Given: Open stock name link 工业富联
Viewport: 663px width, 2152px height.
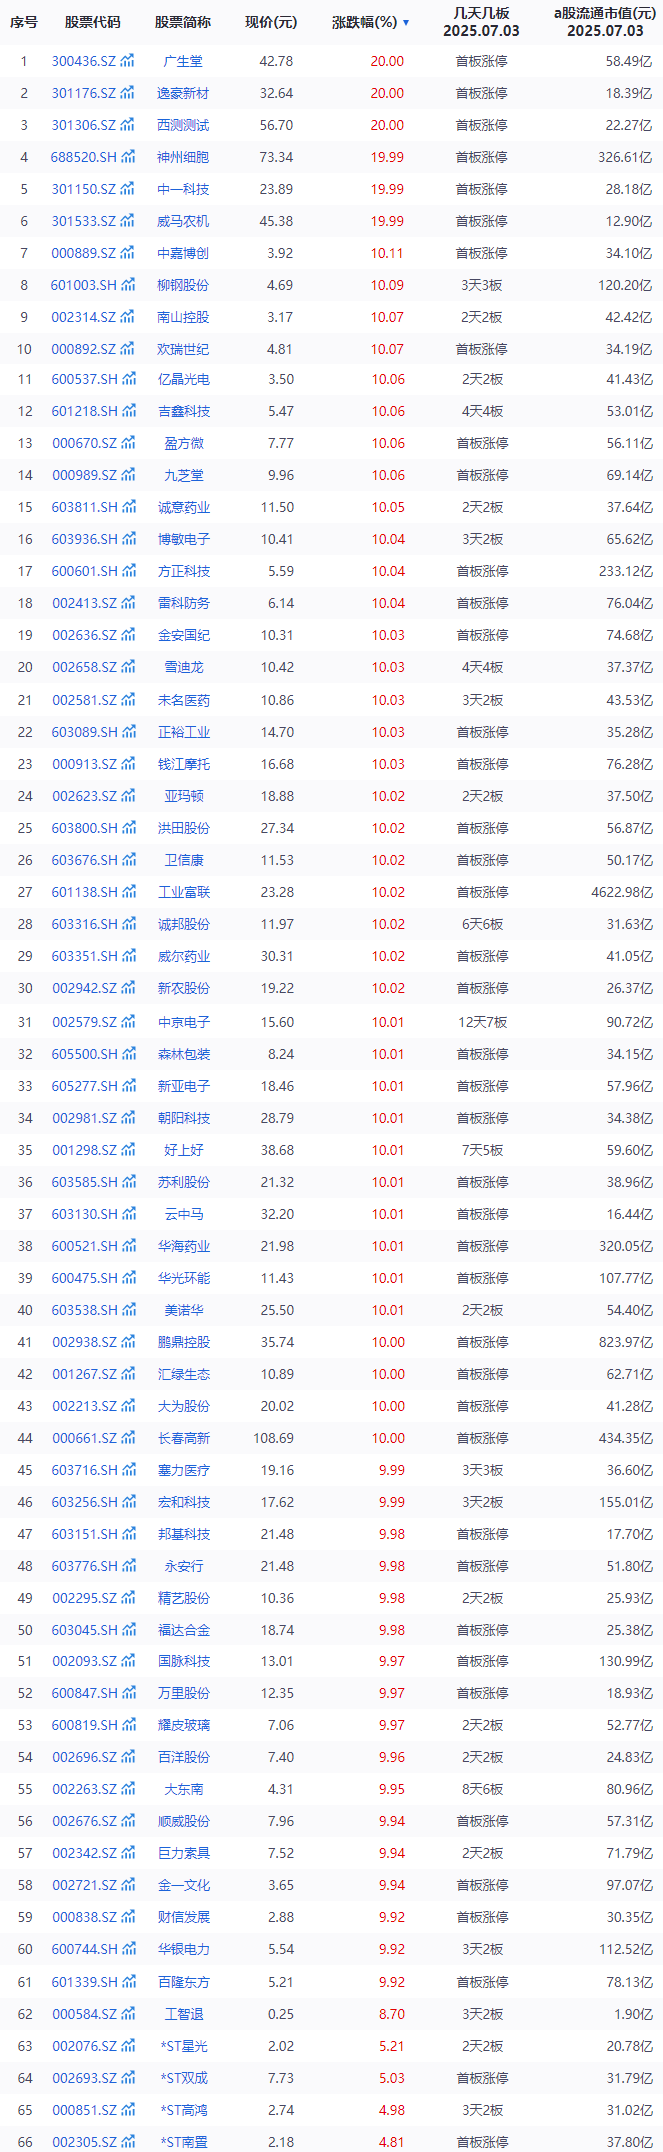Looking at the screenshot, I should [x=183, y=892].
